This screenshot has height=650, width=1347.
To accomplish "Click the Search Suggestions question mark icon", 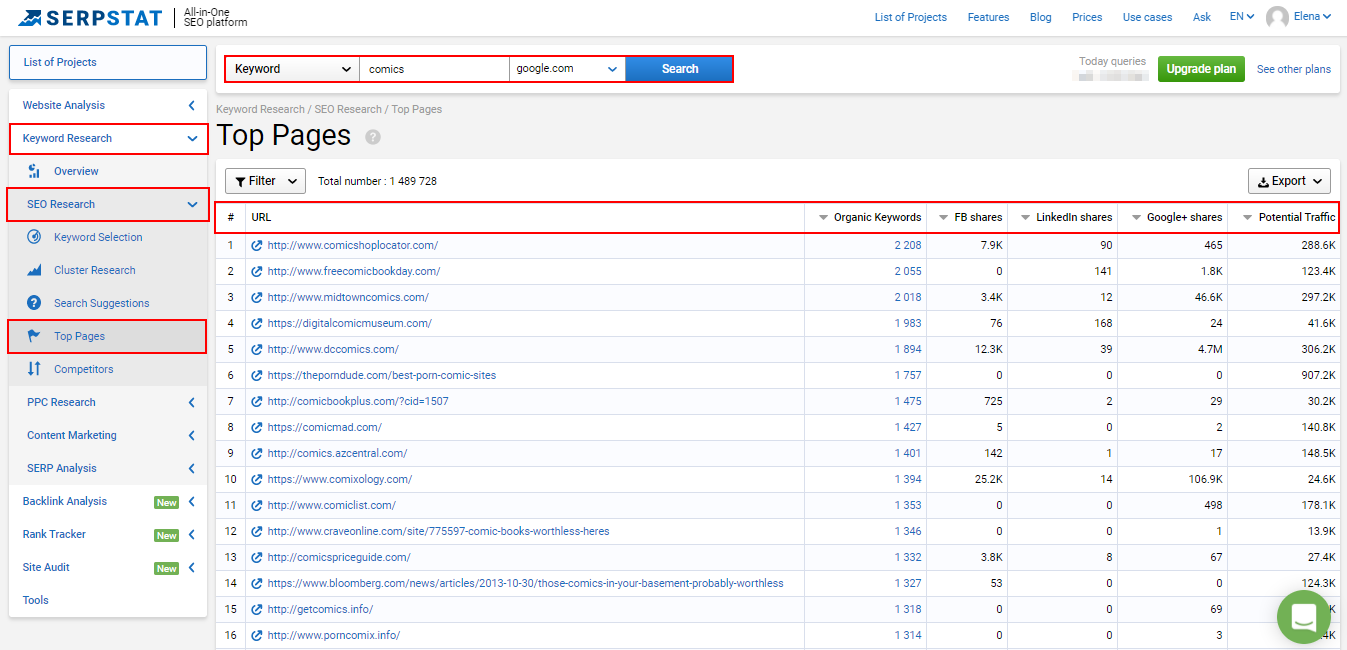I will coord(34,303).
